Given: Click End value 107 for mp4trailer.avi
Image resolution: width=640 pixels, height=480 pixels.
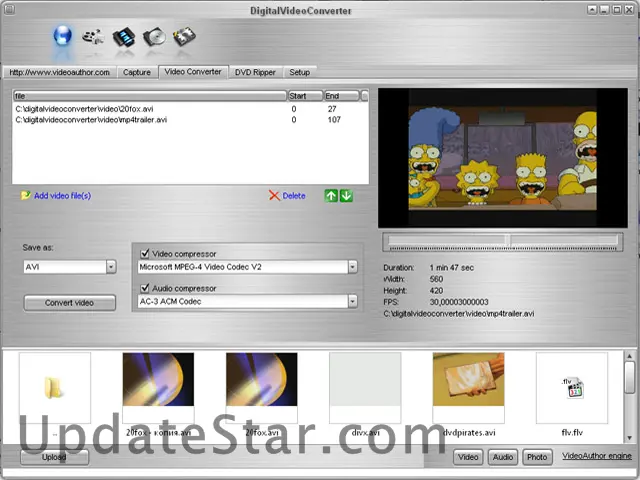Looking at the screenshot, I should coord(334,120).
